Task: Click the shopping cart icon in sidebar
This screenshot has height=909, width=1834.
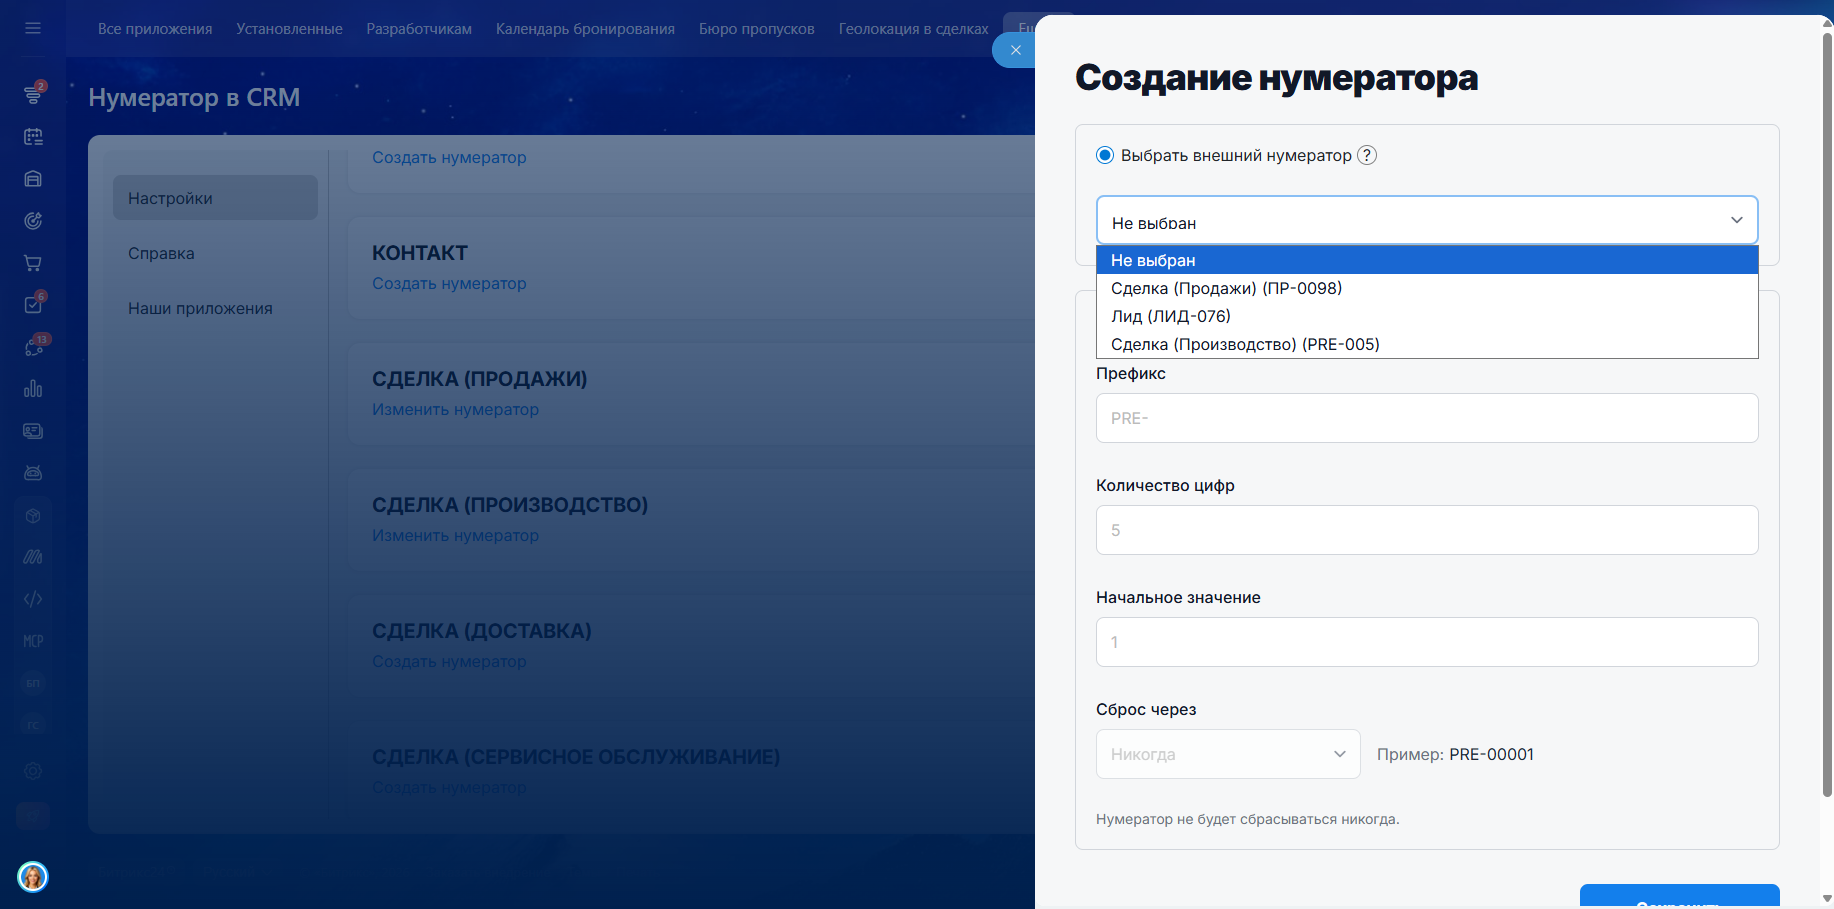Action: point(33,263)
